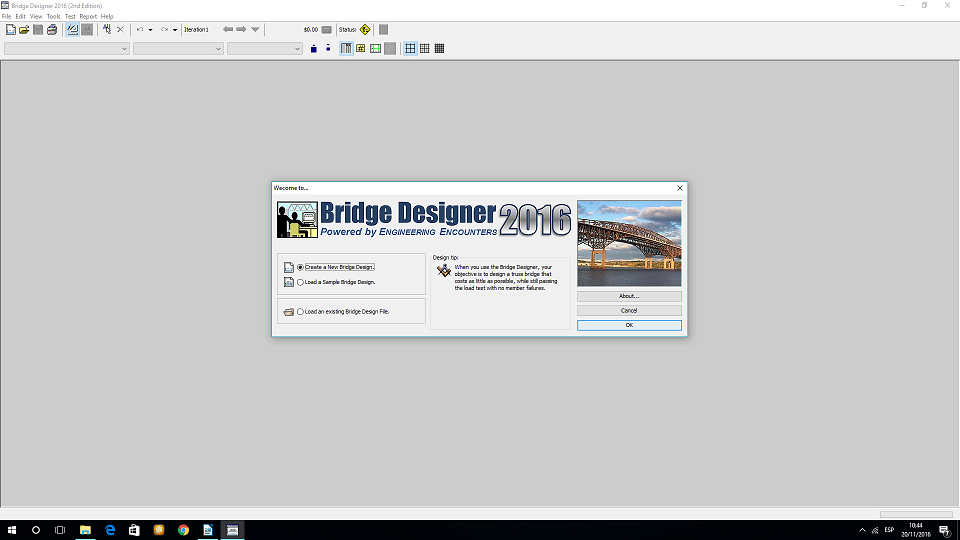Open iteration list with down triangle icon
Viewport: 960px width, 540px height.
pos(255,29)
